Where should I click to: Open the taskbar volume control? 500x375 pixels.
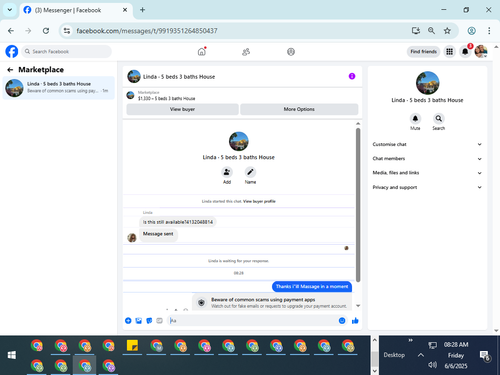pyautogui.click(x=432, y=365)
